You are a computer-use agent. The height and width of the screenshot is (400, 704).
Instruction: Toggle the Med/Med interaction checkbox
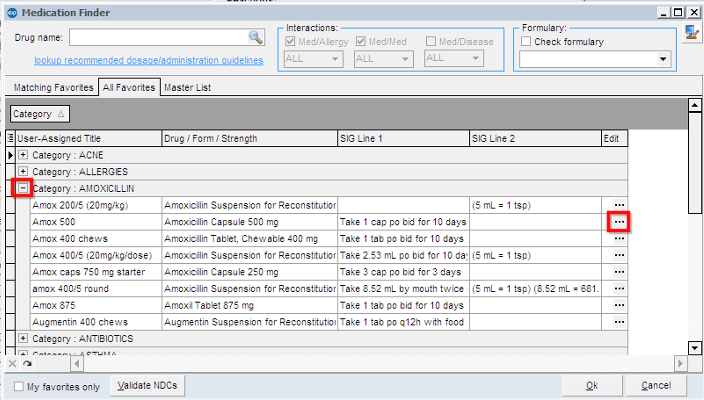361,41
